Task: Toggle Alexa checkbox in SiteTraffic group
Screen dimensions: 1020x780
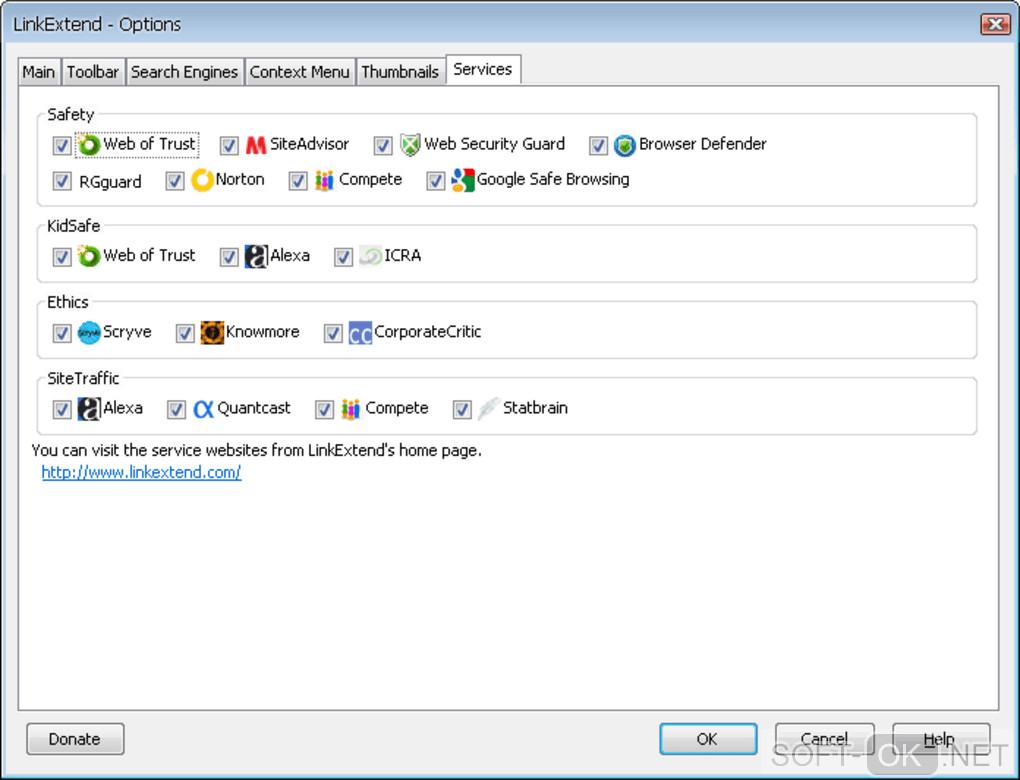Action: [62, 409]
